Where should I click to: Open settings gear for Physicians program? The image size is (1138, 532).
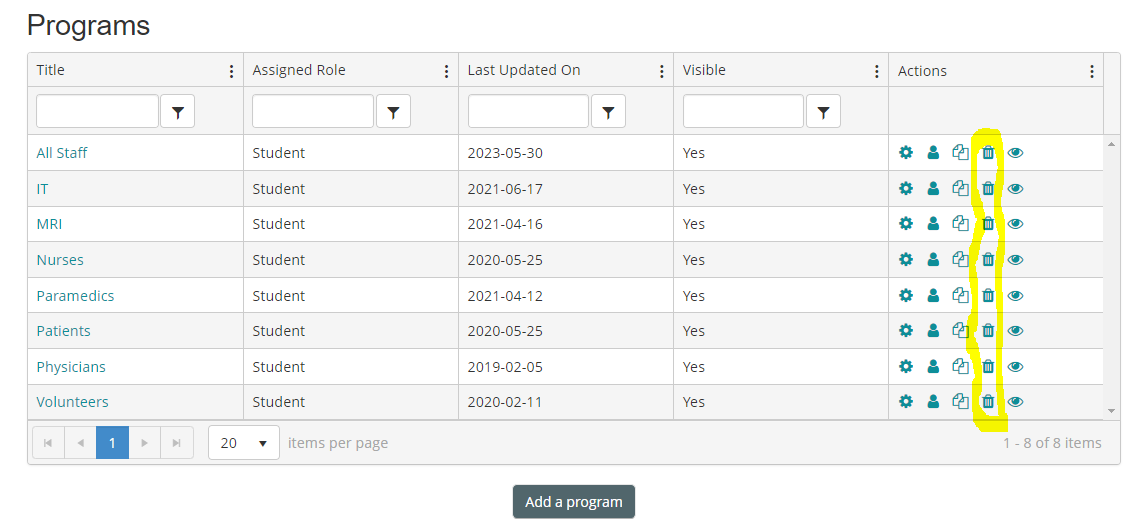click(x=906, y=367)
